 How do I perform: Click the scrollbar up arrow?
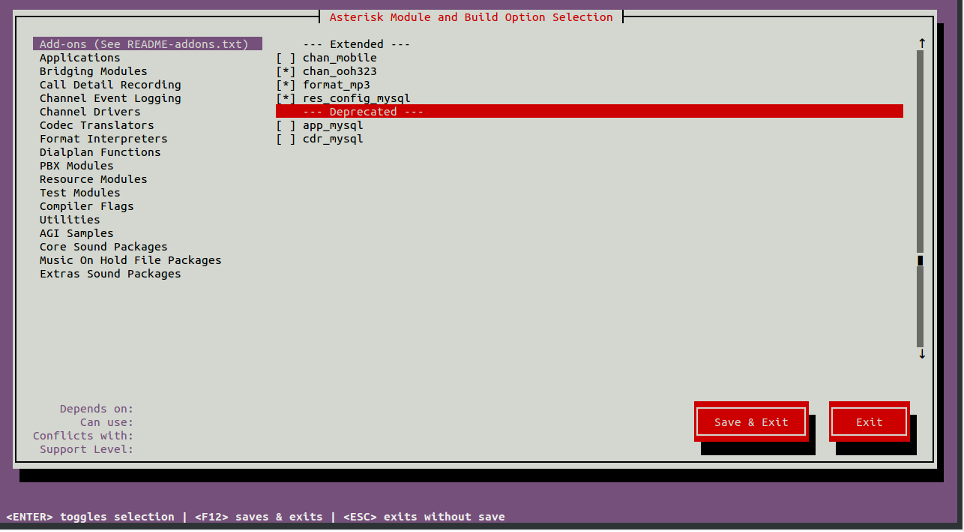922,43
